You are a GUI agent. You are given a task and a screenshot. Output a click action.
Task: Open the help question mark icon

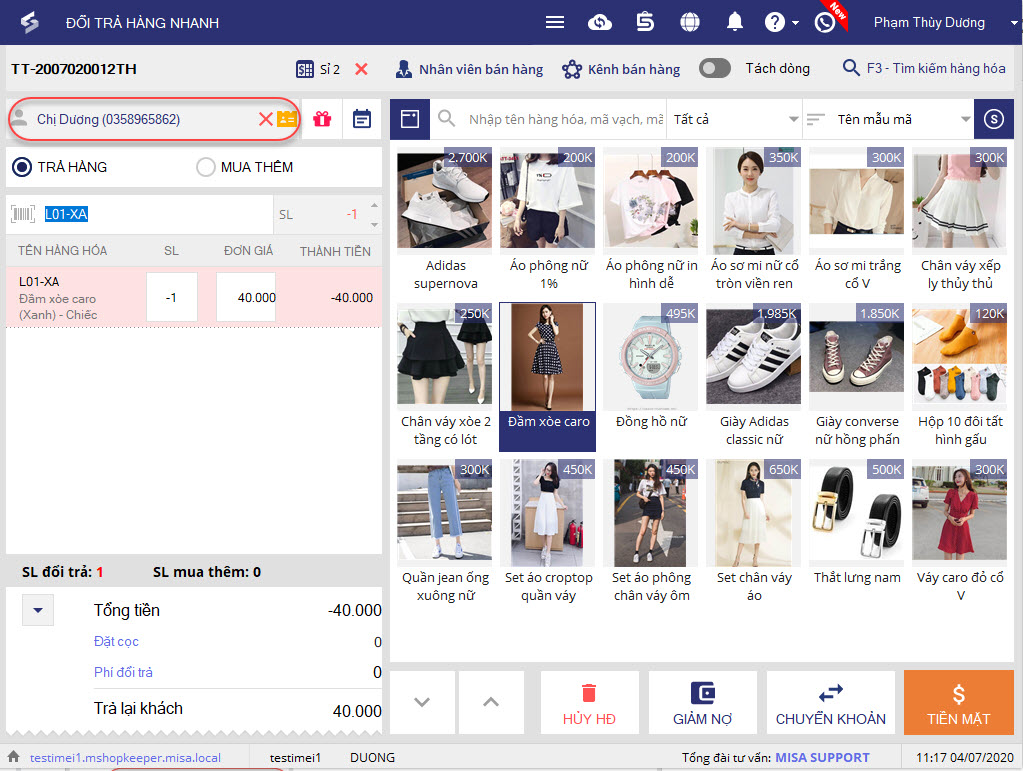(774, 23)
